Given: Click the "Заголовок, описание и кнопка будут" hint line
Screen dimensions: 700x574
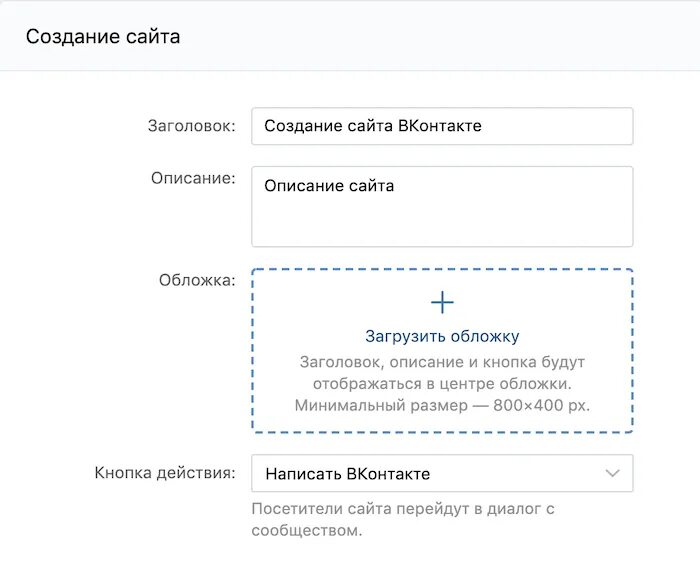Looking at the screenshot, I should click(442, 361).
